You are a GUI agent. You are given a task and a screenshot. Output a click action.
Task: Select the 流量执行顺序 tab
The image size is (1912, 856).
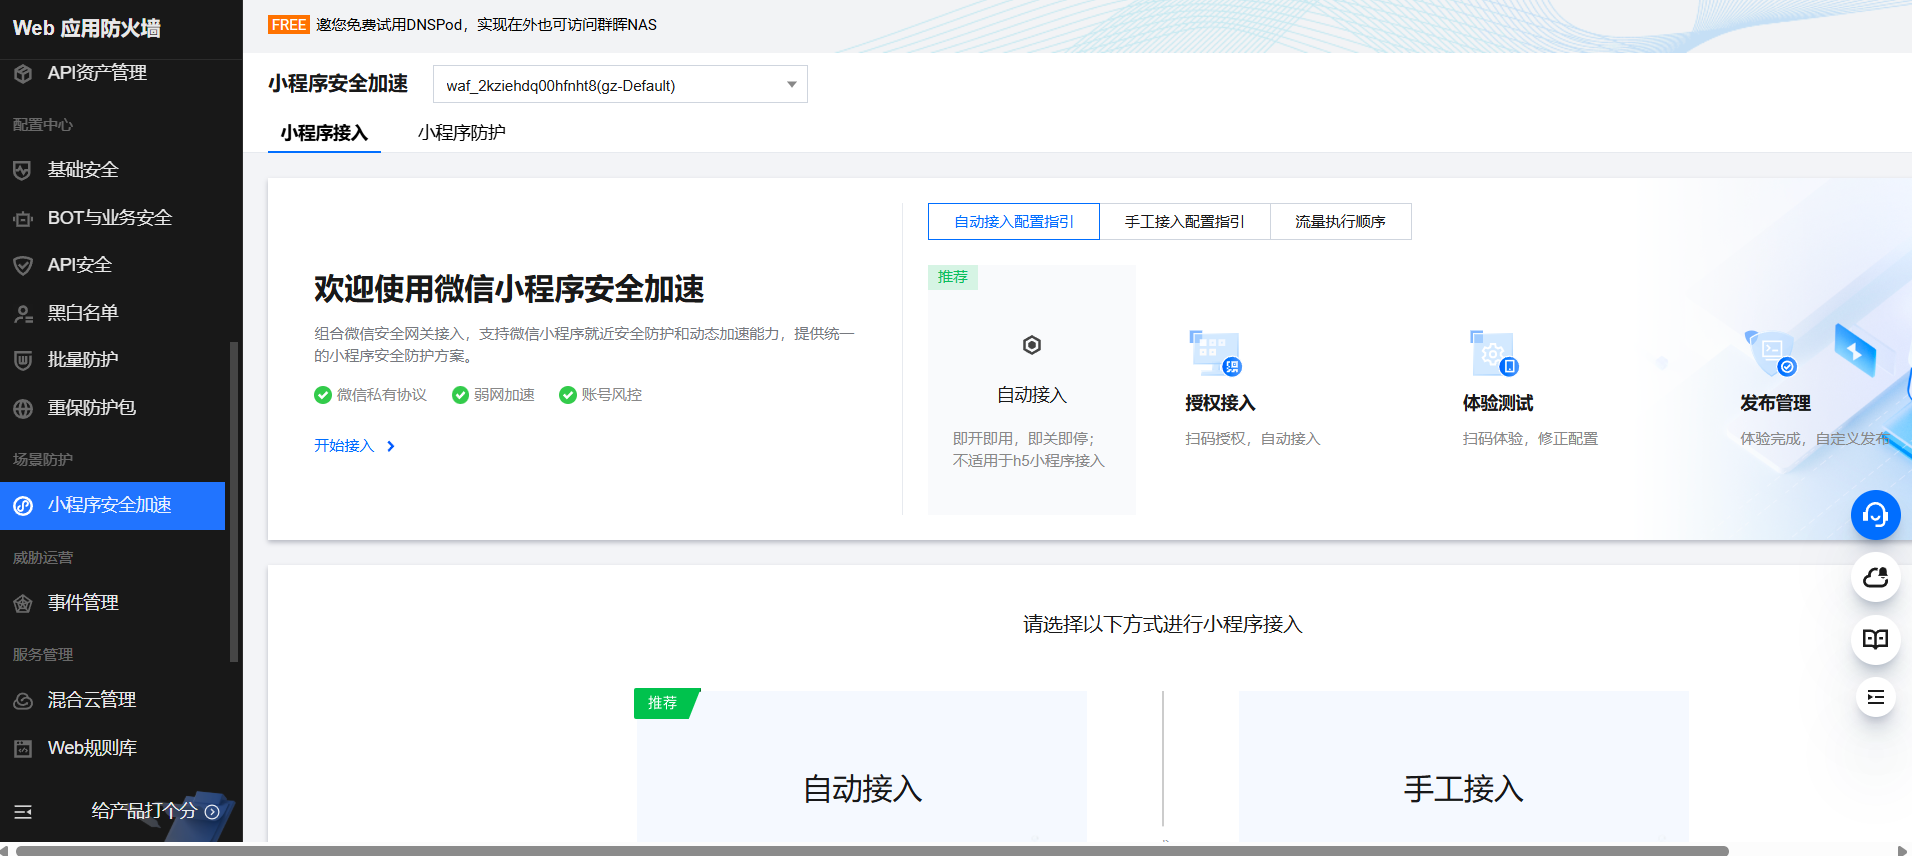[1341, 222]
